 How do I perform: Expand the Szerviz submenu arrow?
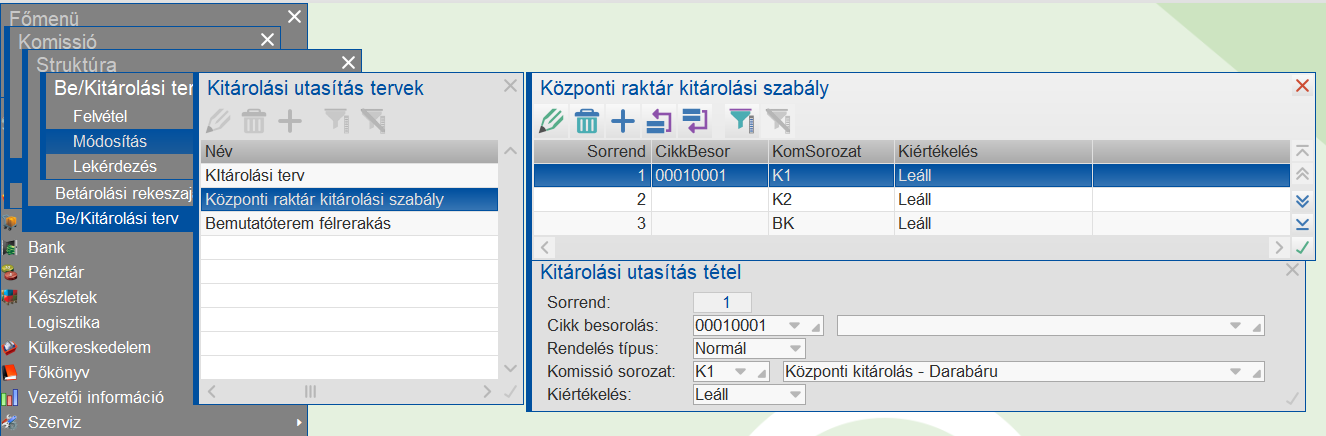298,423
